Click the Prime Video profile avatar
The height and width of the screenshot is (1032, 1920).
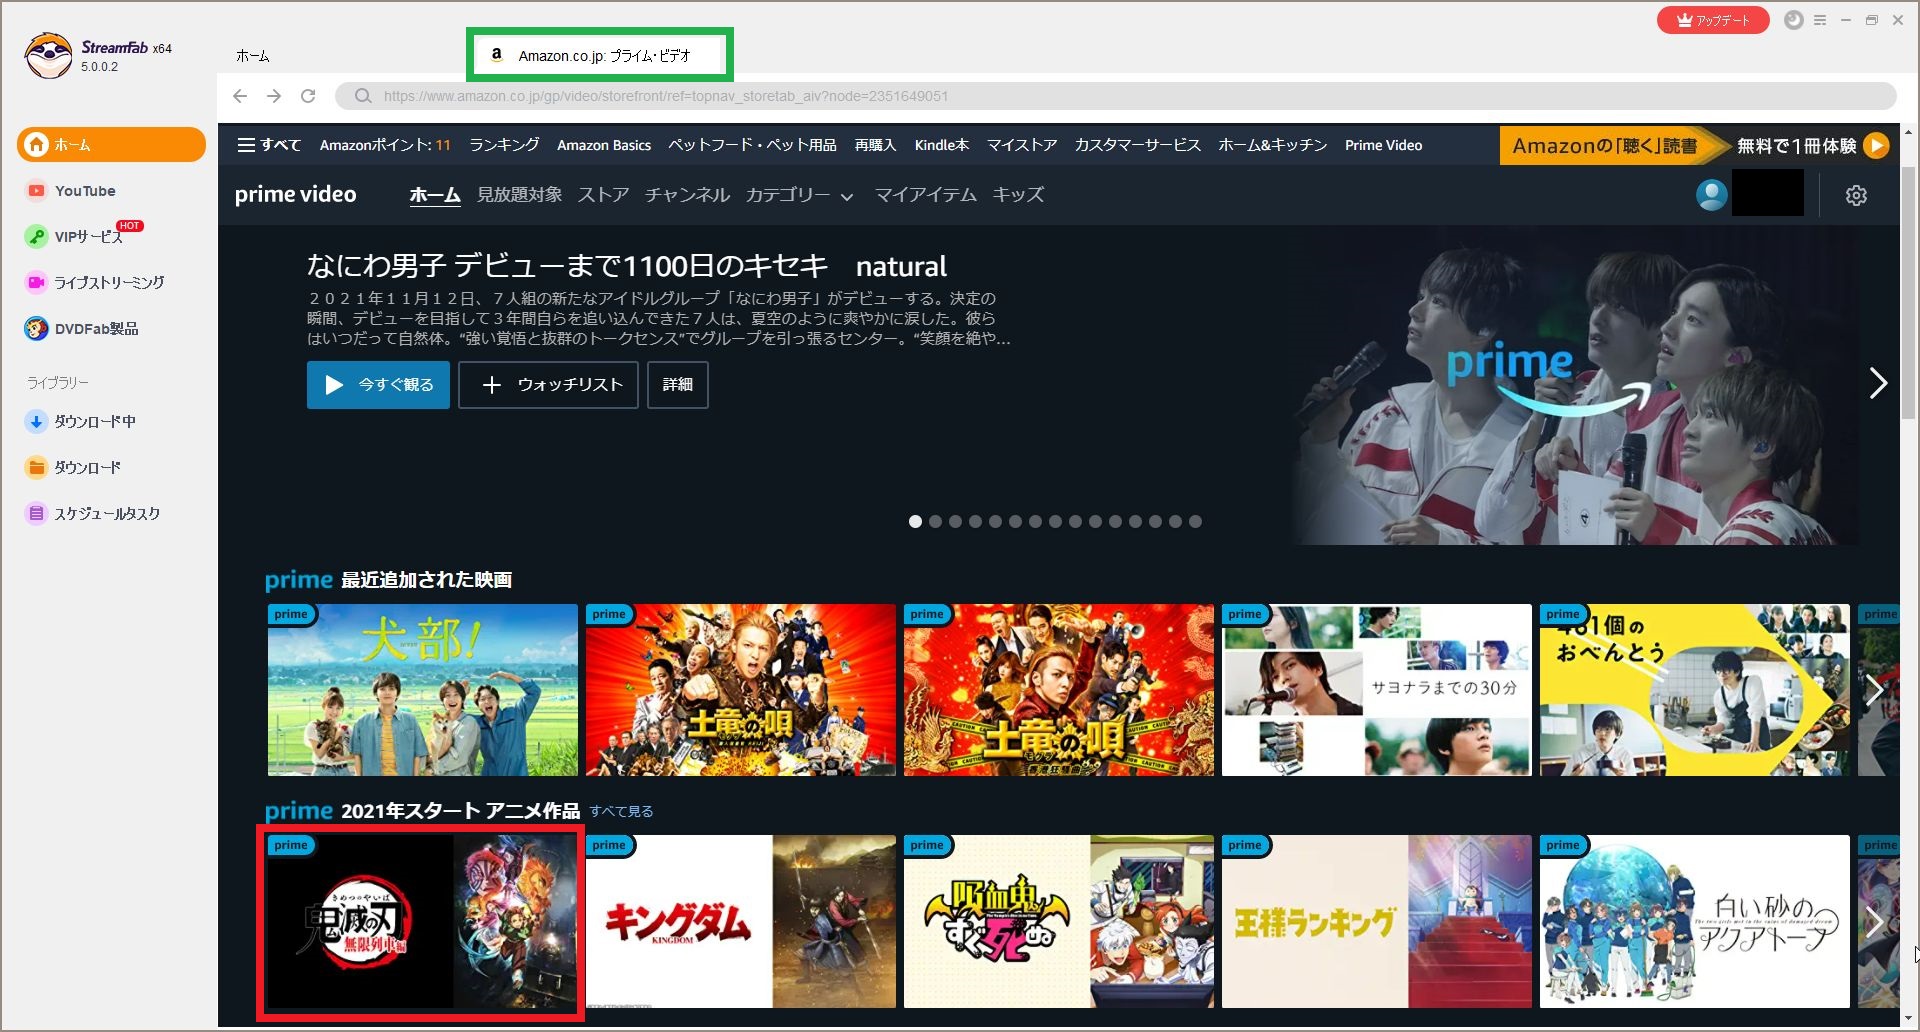point(1712,195)
